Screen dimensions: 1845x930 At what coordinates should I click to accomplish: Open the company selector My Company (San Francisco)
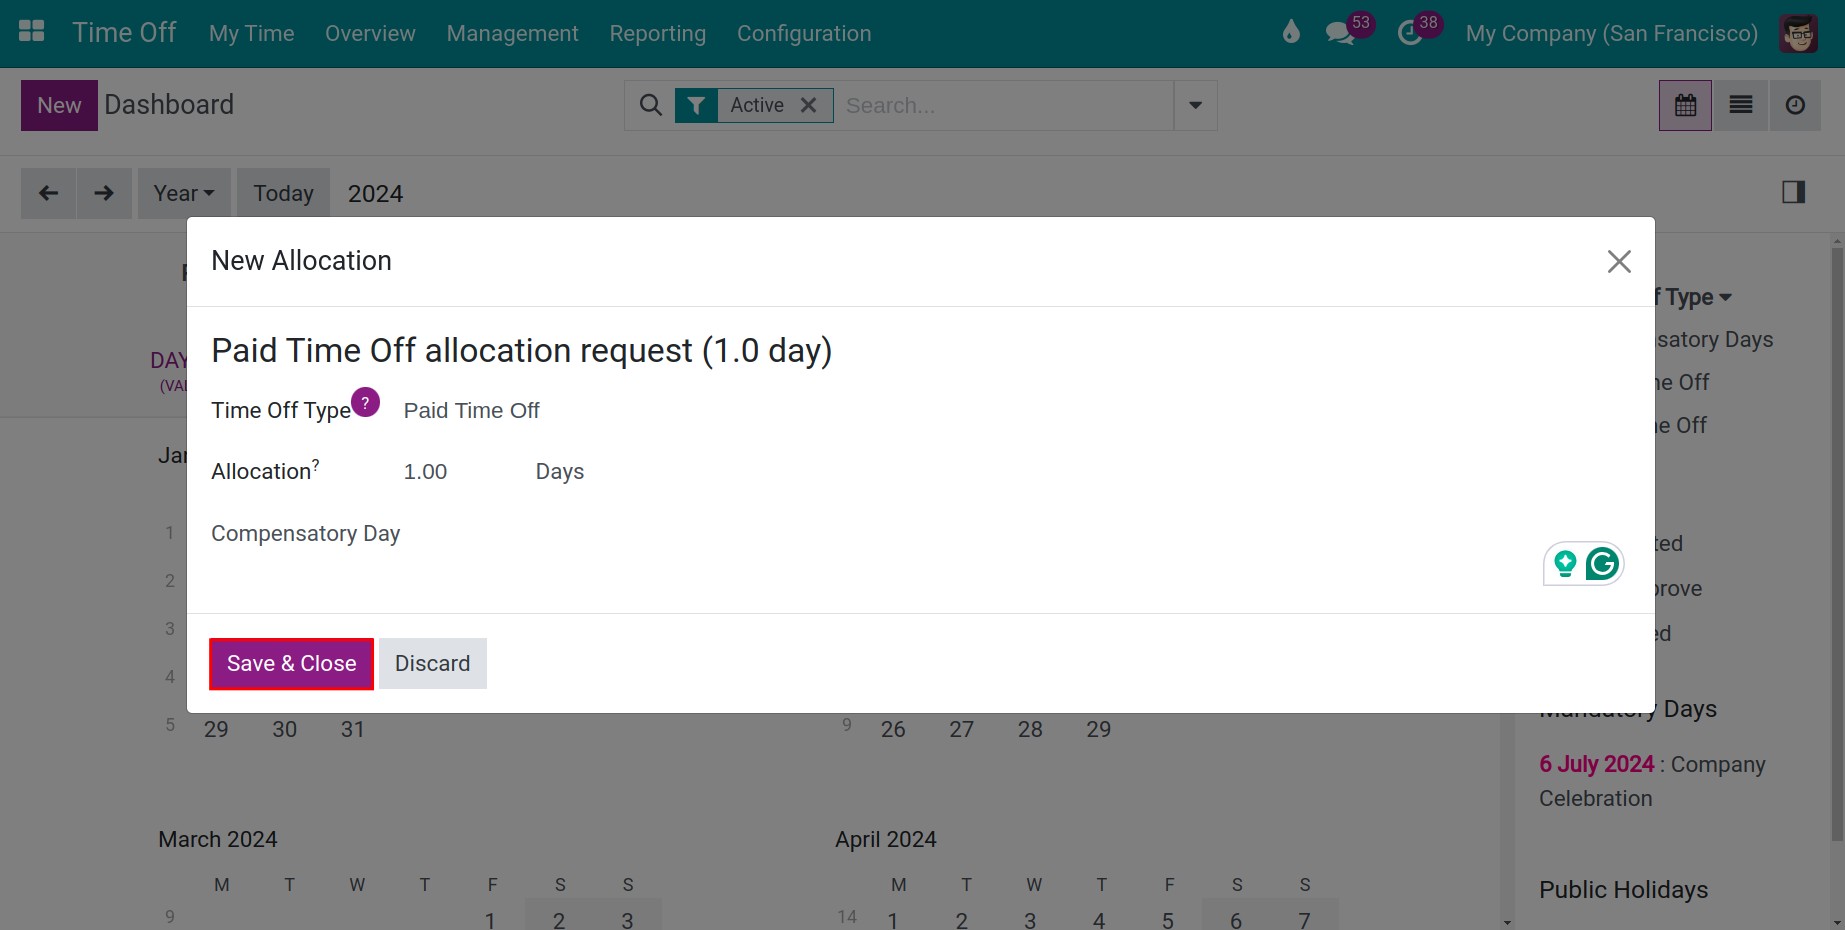pos(1611,33)
